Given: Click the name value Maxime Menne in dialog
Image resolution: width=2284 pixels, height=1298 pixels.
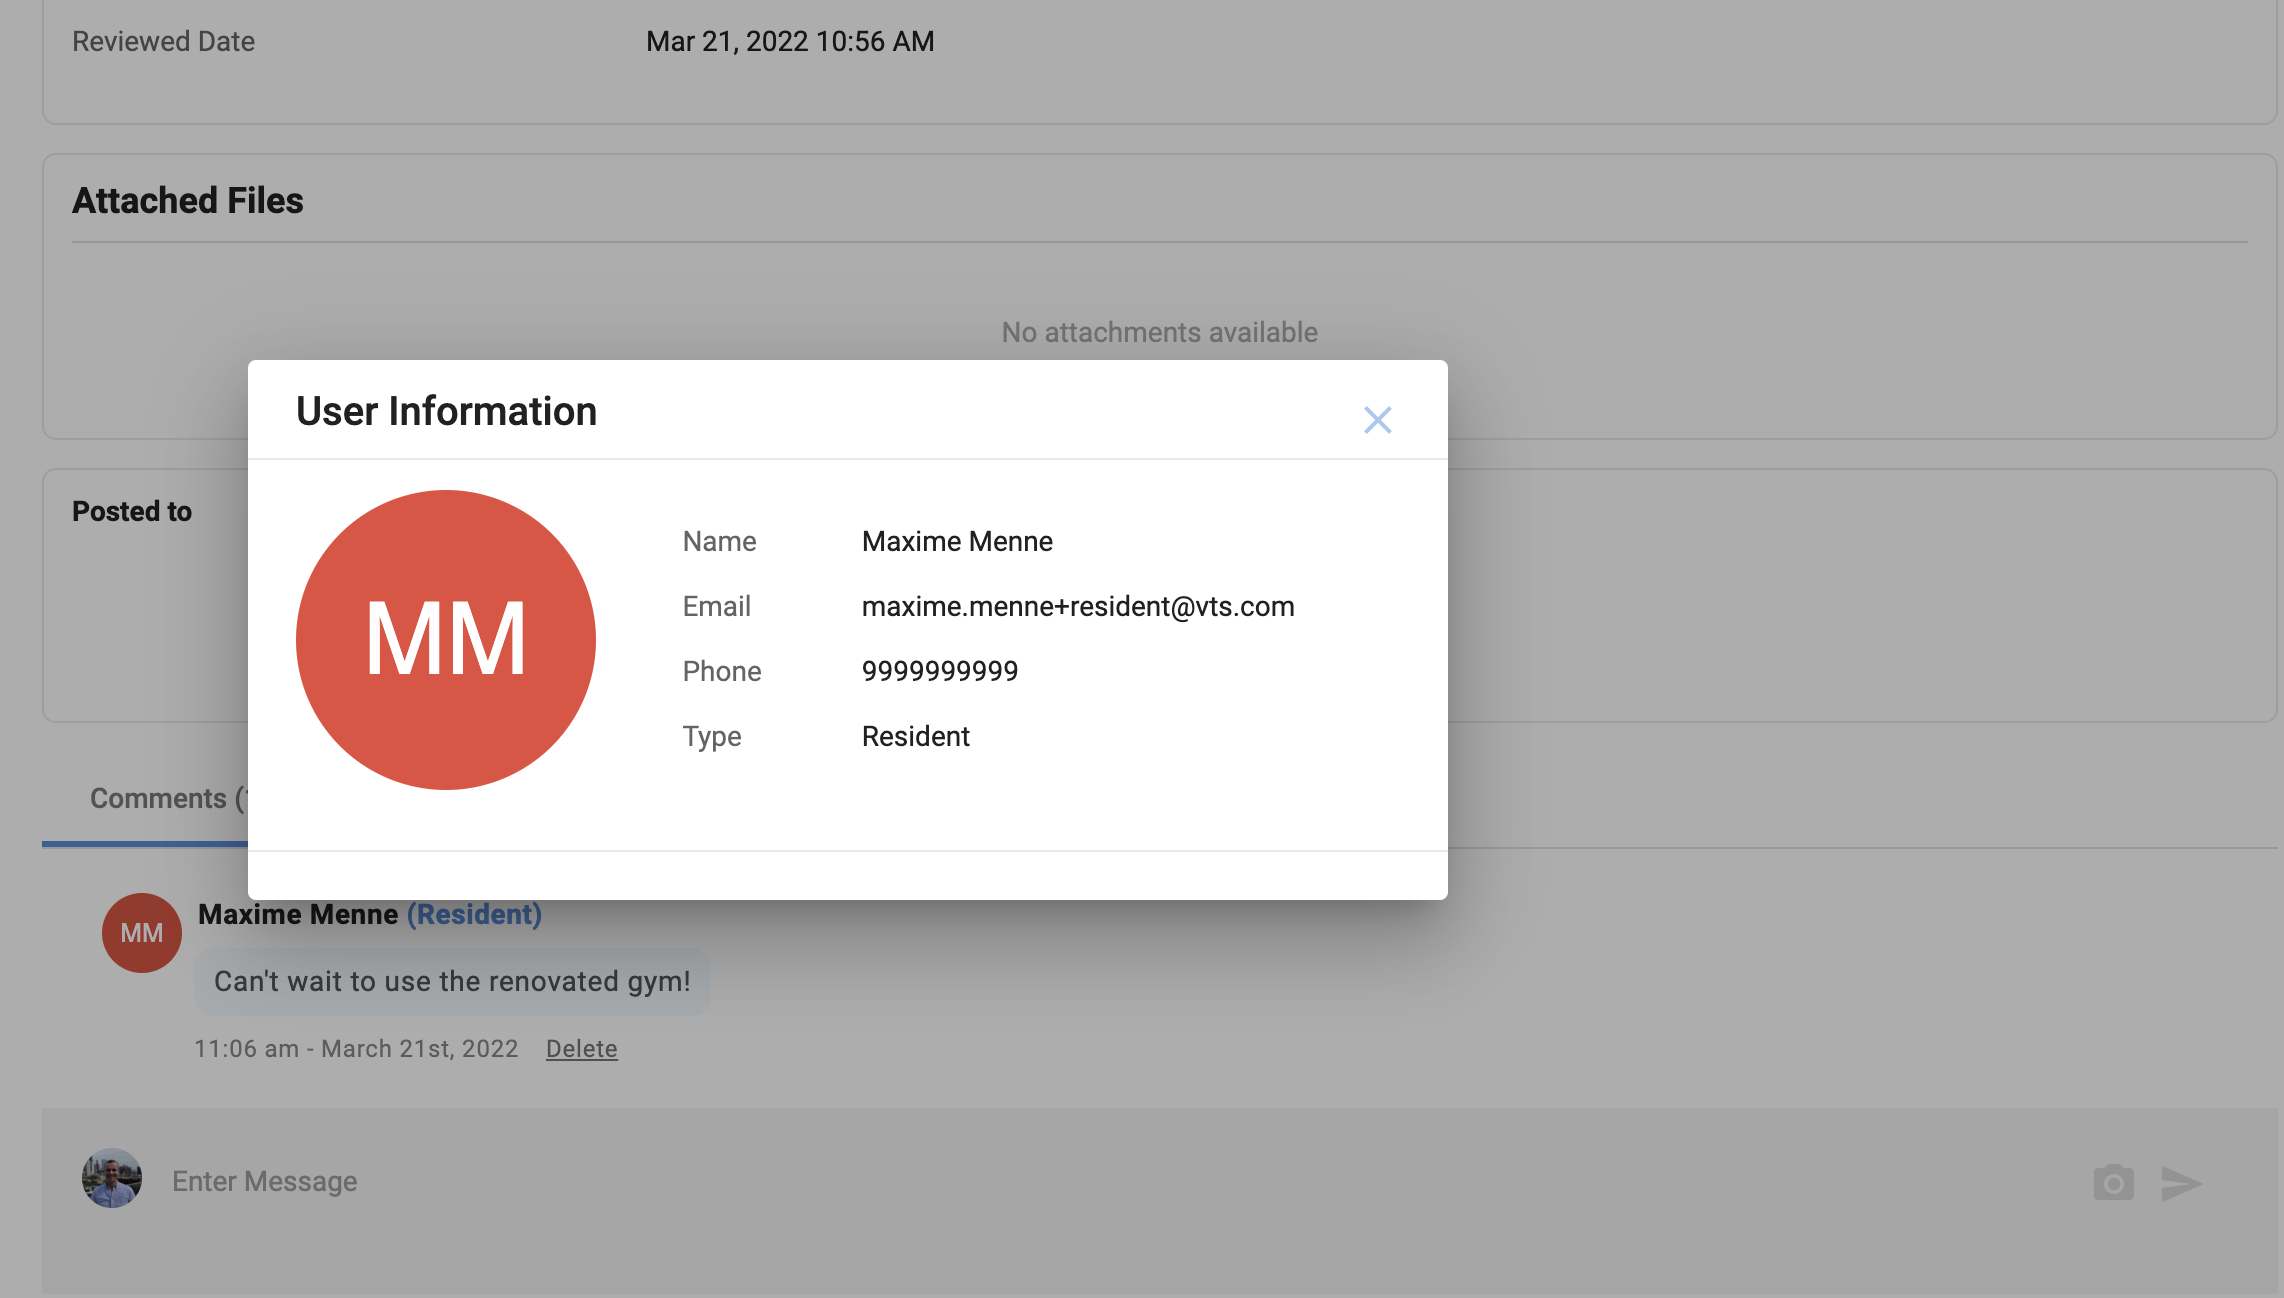Looking at the screenshot, I should point(956,542).
